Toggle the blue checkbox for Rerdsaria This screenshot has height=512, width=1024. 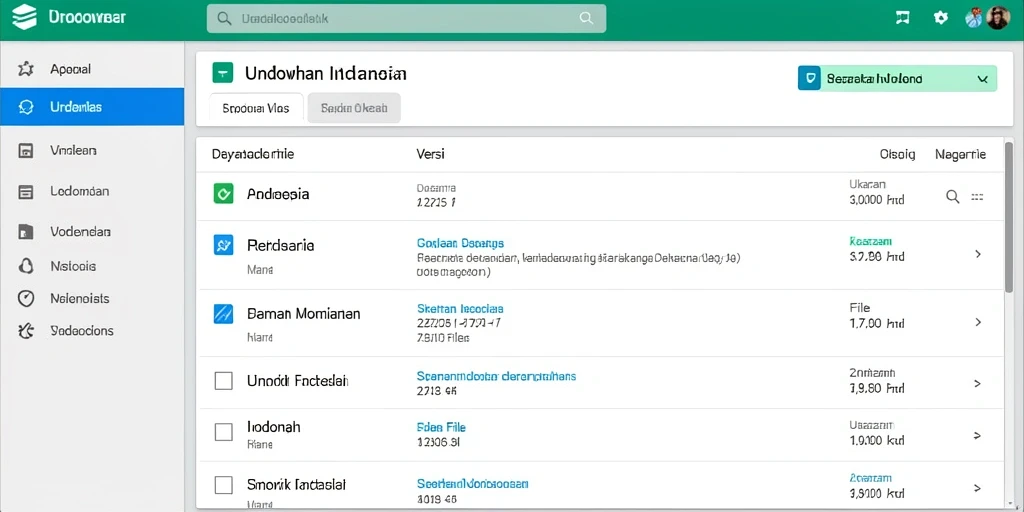223,245
